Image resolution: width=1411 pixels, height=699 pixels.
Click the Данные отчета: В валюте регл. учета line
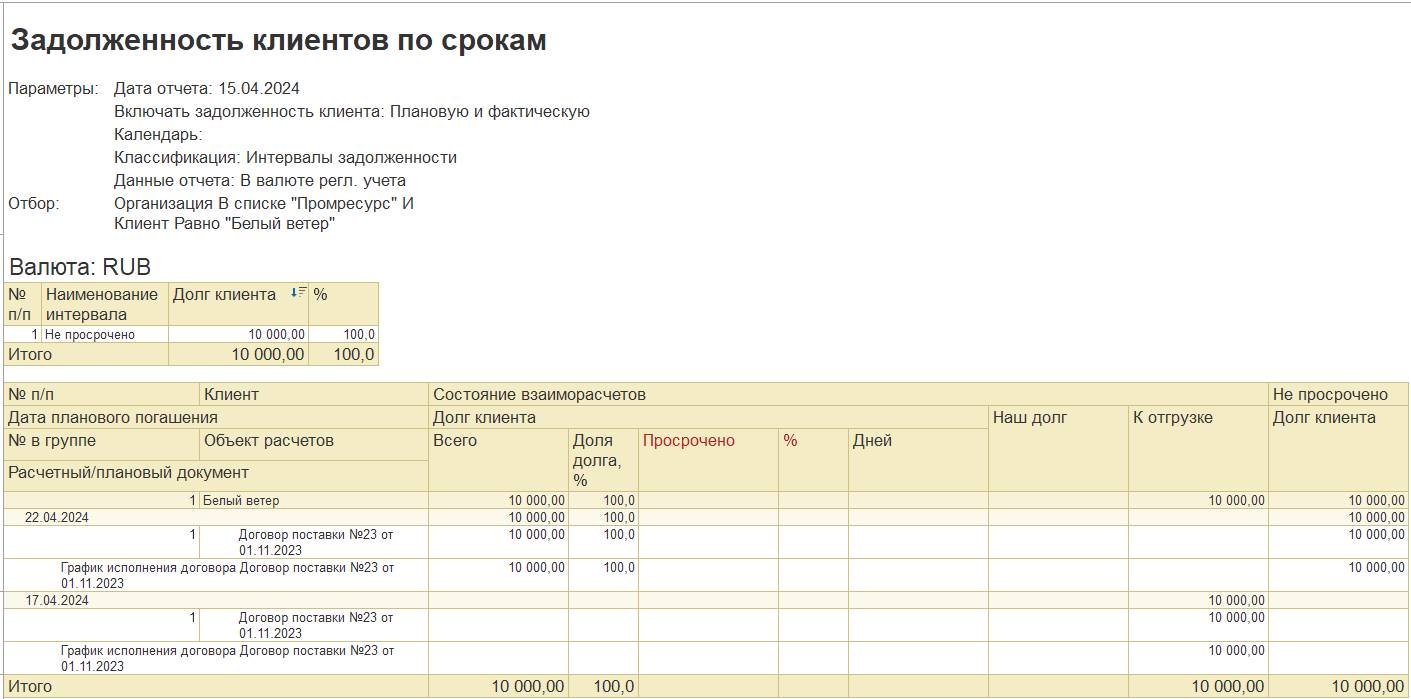click(260, 181)
